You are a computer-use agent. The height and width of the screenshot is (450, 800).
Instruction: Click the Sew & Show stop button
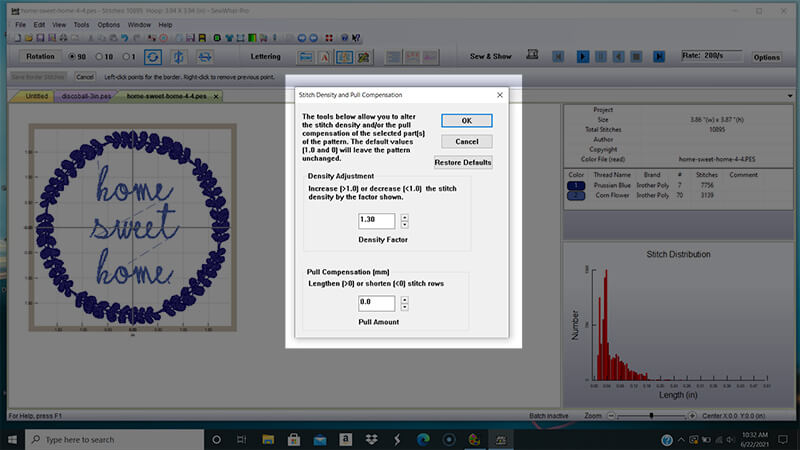click(x=637, y=57)
